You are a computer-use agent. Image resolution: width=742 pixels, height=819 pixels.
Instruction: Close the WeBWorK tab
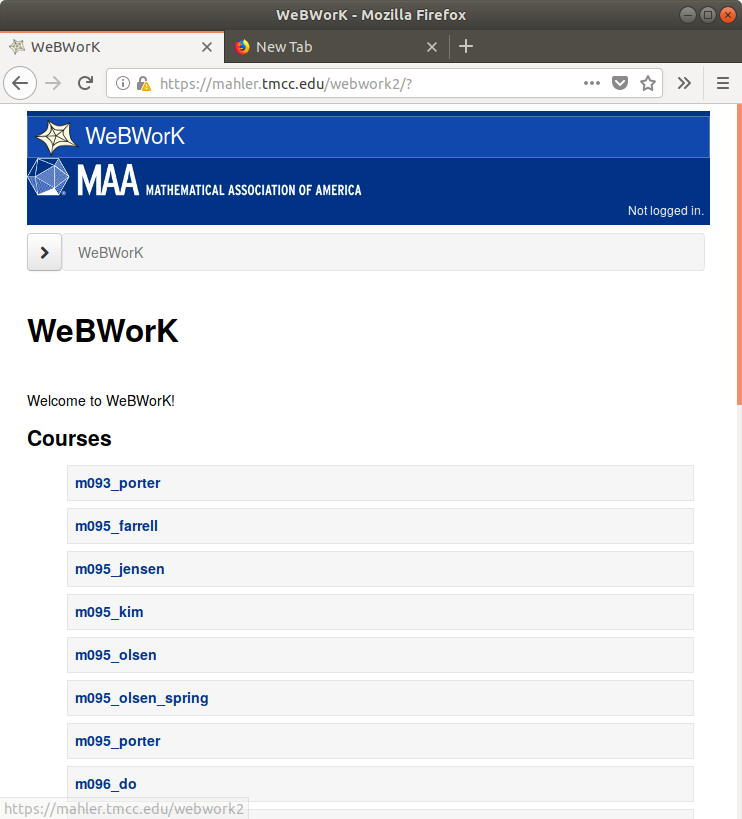(x=207, y=47)
